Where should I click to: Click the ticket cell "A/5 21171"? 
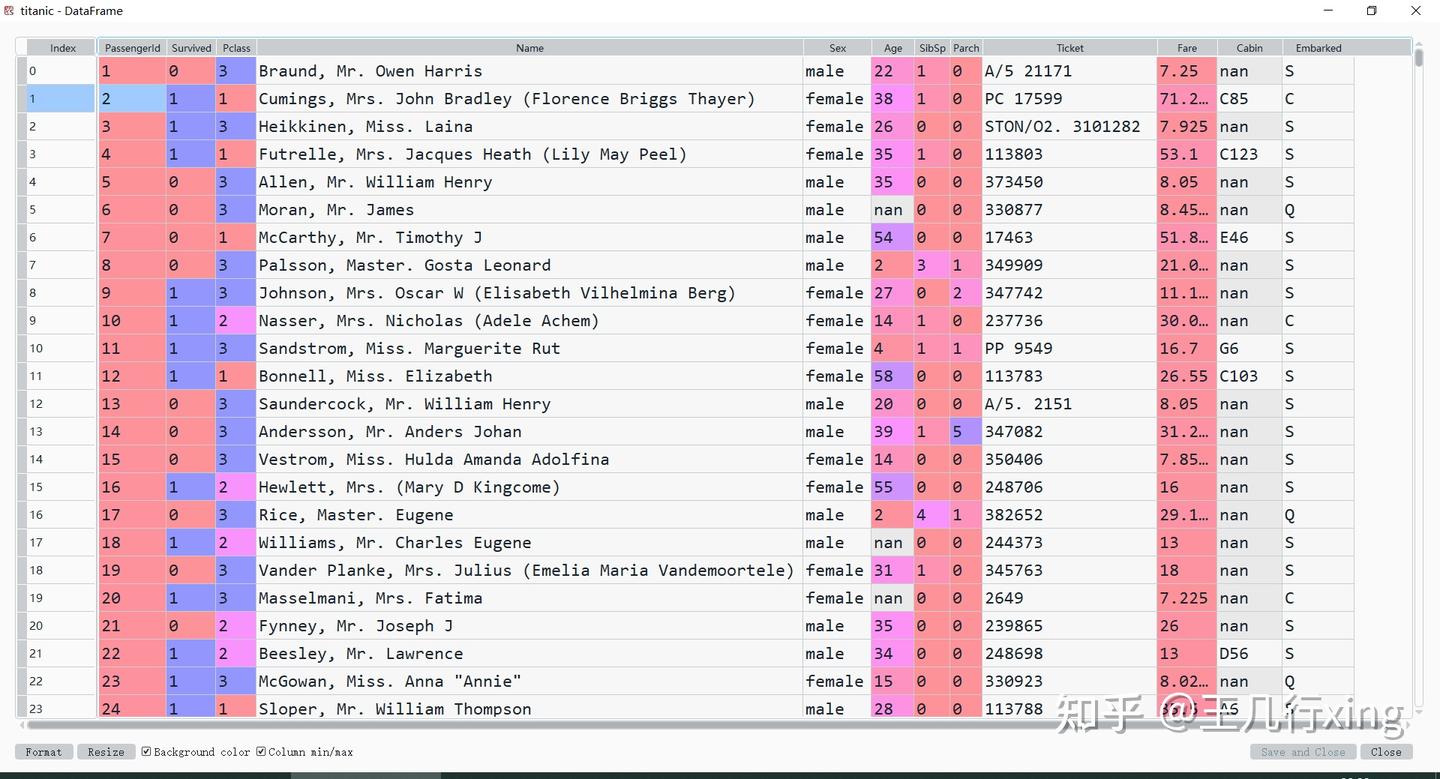click(x=1070, y=71)
